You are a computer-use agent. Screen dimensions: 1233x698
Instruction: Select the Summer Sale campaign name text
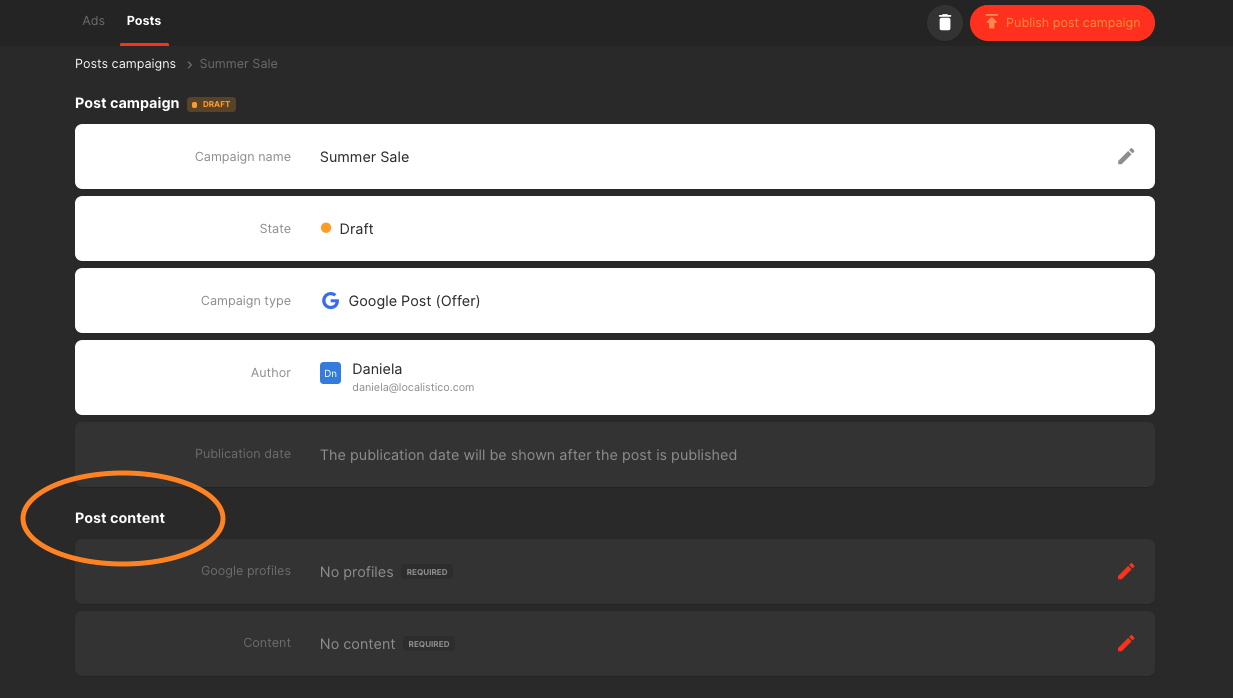click(x=364, y=157)
